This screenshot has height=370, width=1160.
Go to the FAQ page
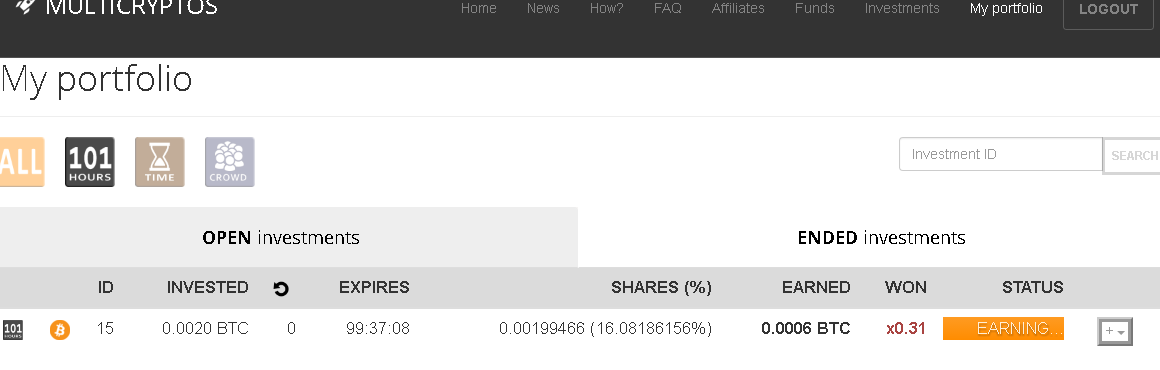[x=667, y=8]
